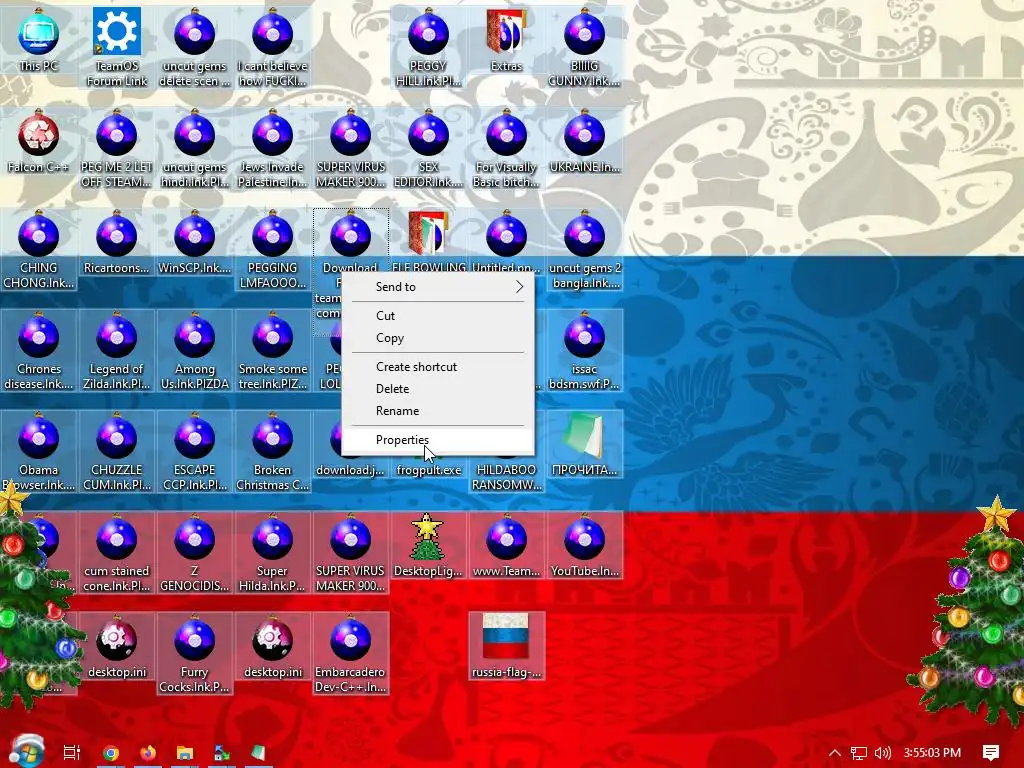
Task: Choose Cut from the context menu
Action: [x=438, y=315]
